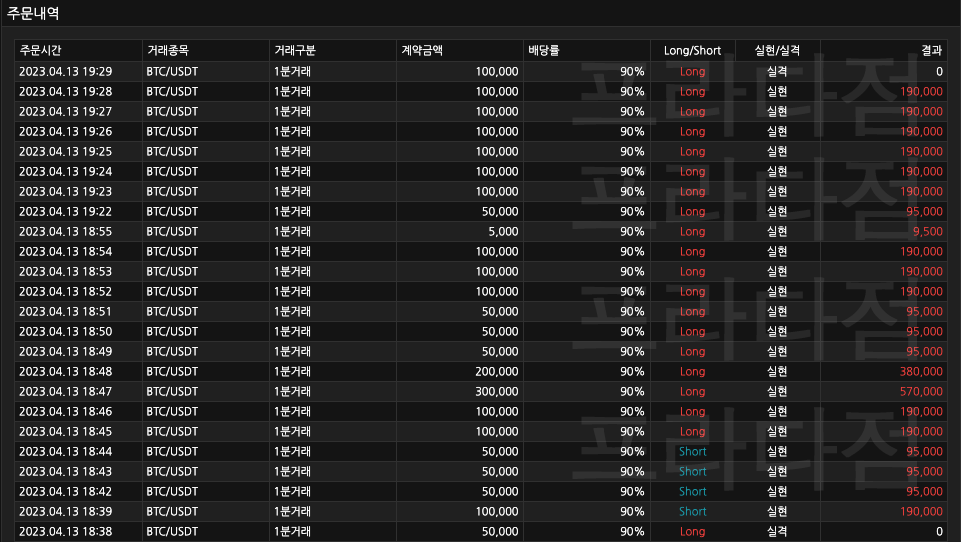This screenshot has width=961, height=542.
Task: Select order time 2023.04.13 18:47
Action: click(x=66, y=391)
